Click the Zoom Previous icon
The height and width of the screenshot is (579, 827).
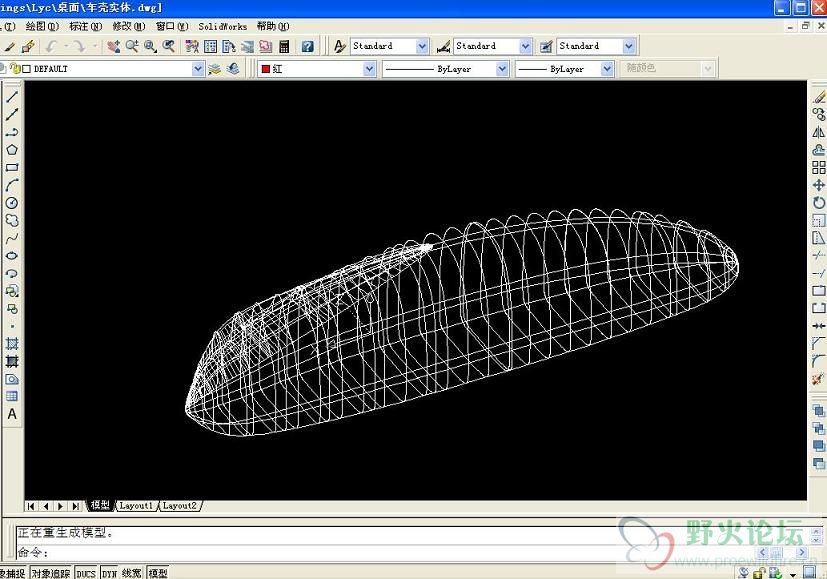click(x=169, y=46)
